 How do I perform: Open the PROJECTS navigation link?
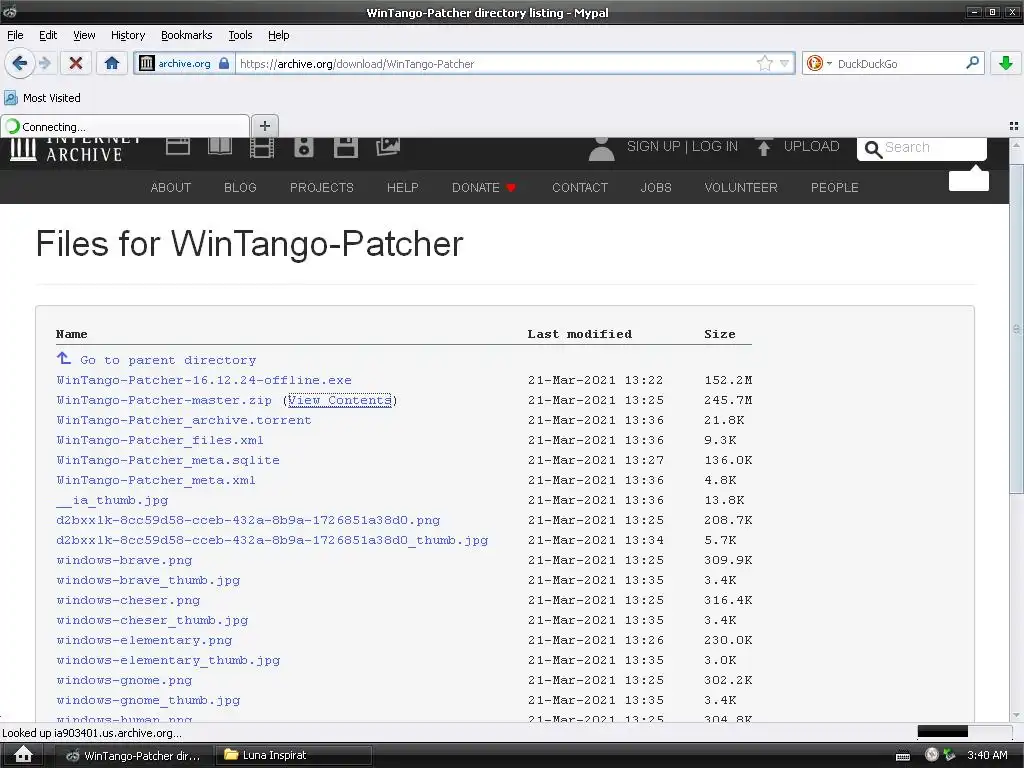[321, 187]
